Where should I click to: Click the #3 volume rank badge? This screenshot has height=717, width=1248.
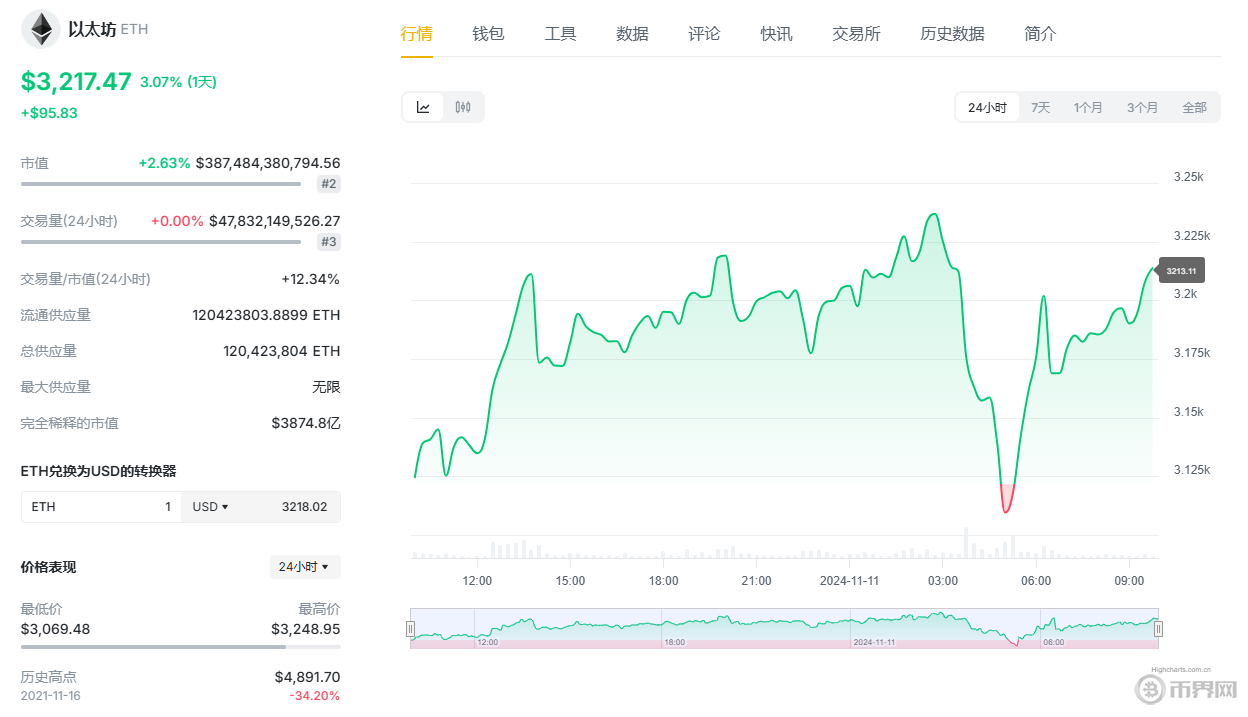coord(329,242)
